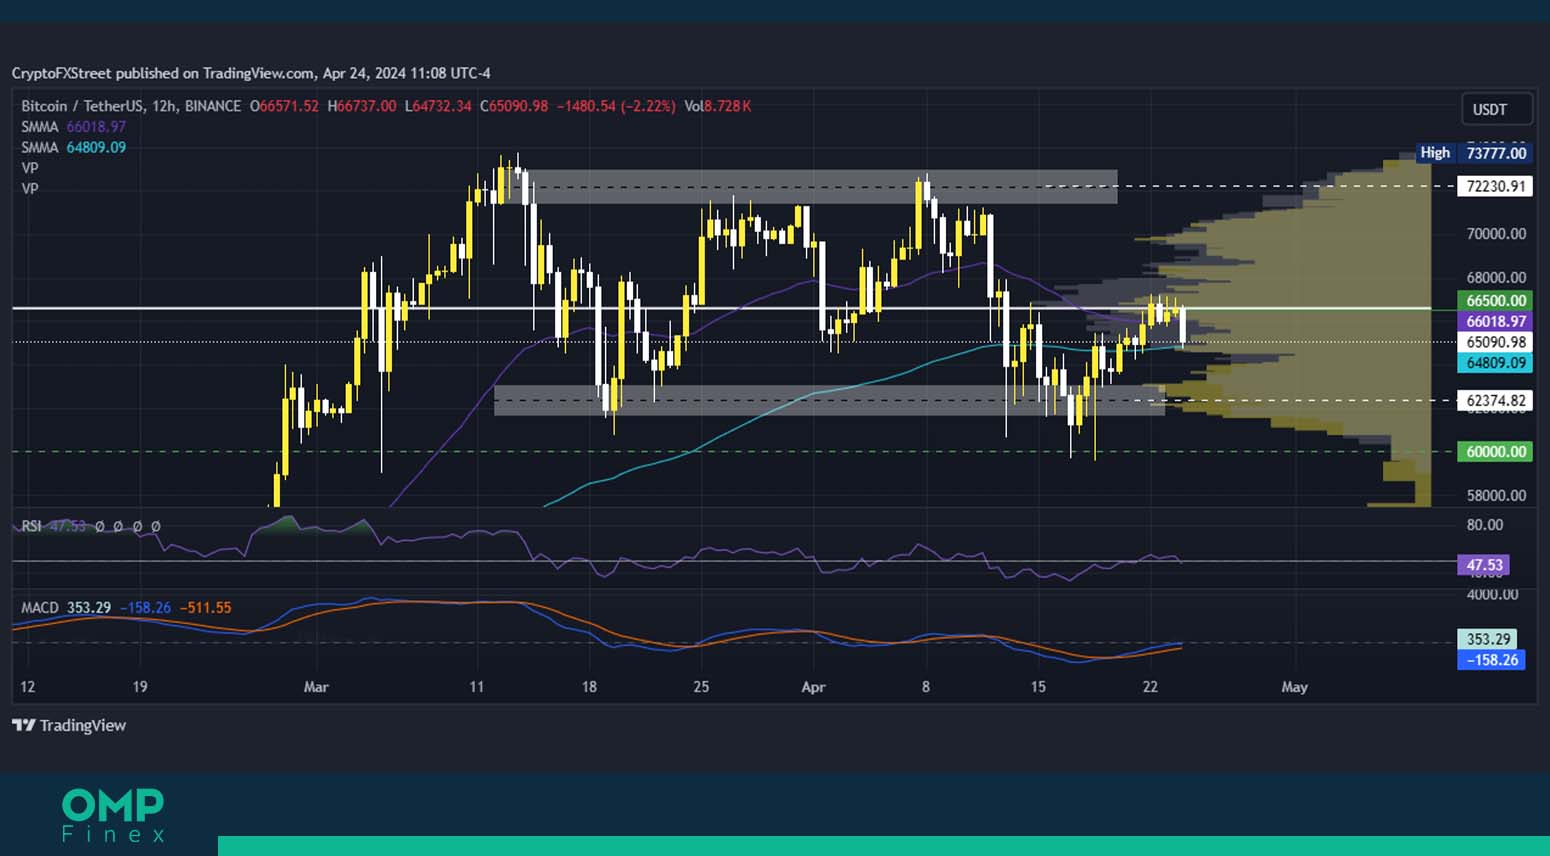The width and height of the screenshot is (1550, 856).
Task: Click the first VP indicator label
Action: click(30, 168)
